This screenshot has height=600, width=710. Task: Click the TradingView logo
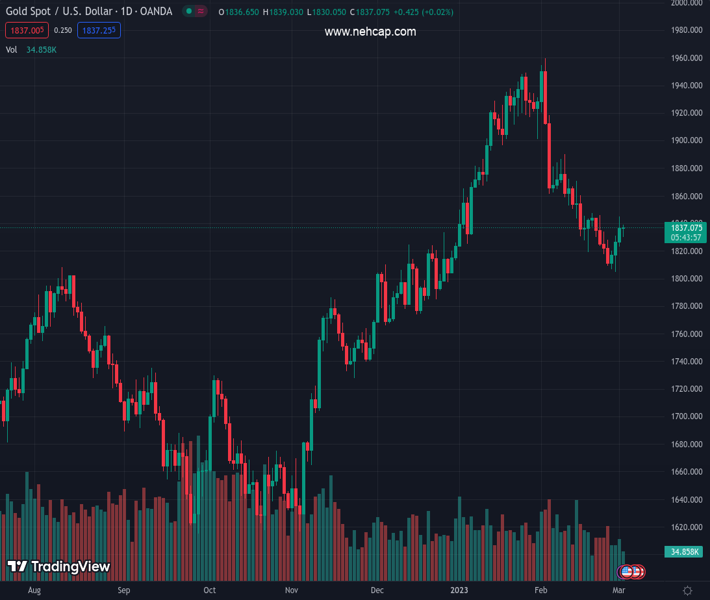[58, 567]
